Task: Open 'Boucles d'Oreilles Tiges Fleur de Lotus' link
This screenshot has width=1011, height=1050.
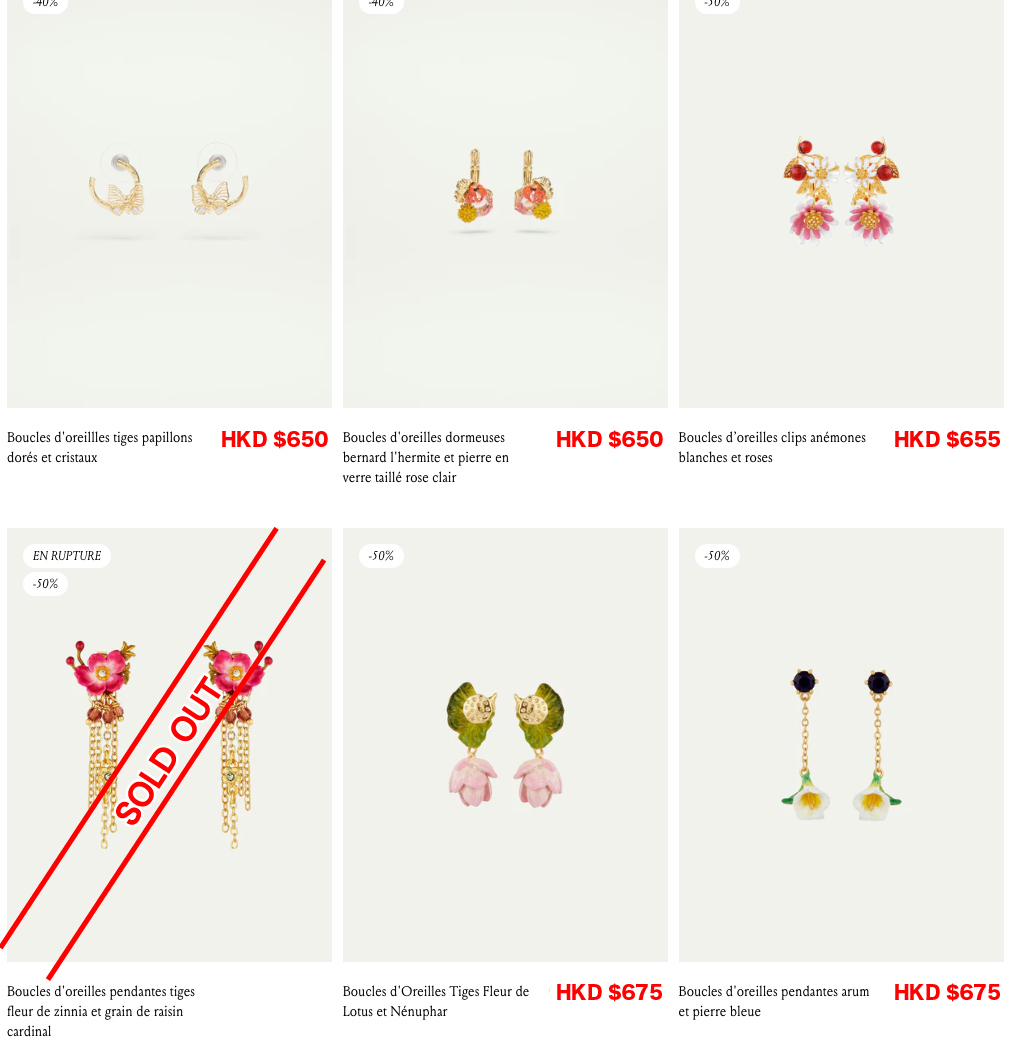Action: [436, 1001]
